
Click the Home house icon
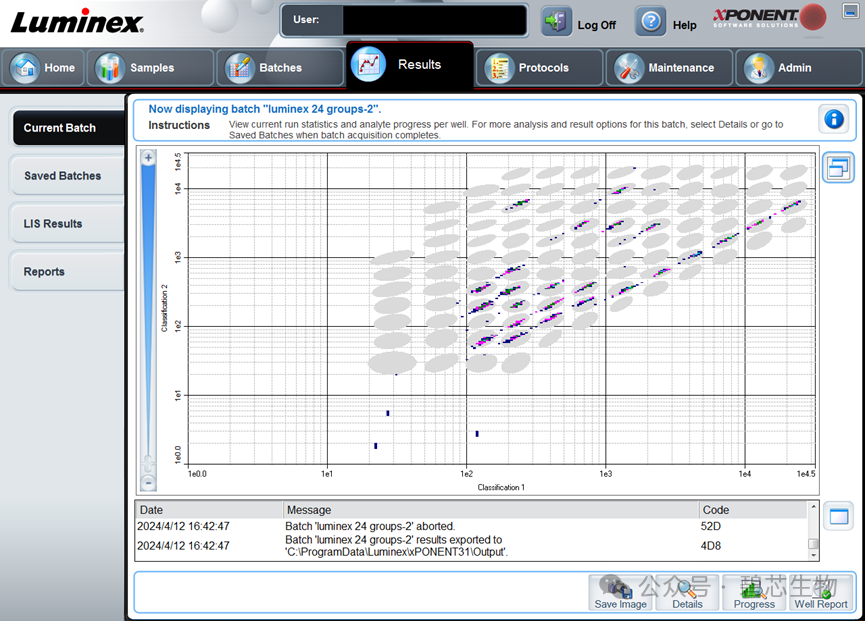click(24, 68)
